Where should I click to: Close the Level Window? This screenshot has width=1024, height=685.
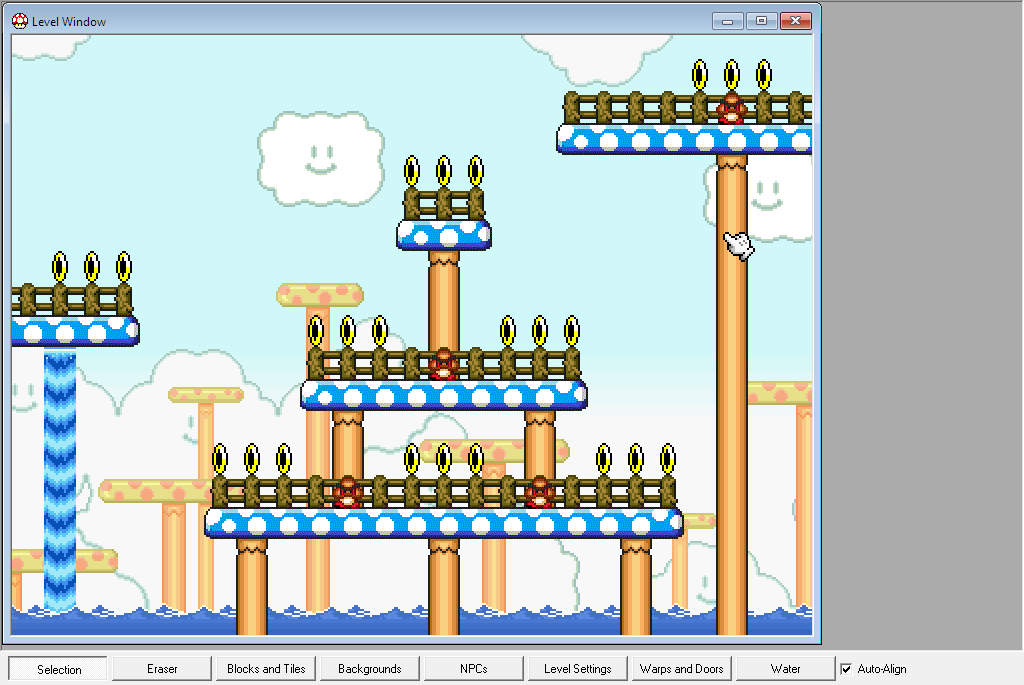[x=795, y=21]
